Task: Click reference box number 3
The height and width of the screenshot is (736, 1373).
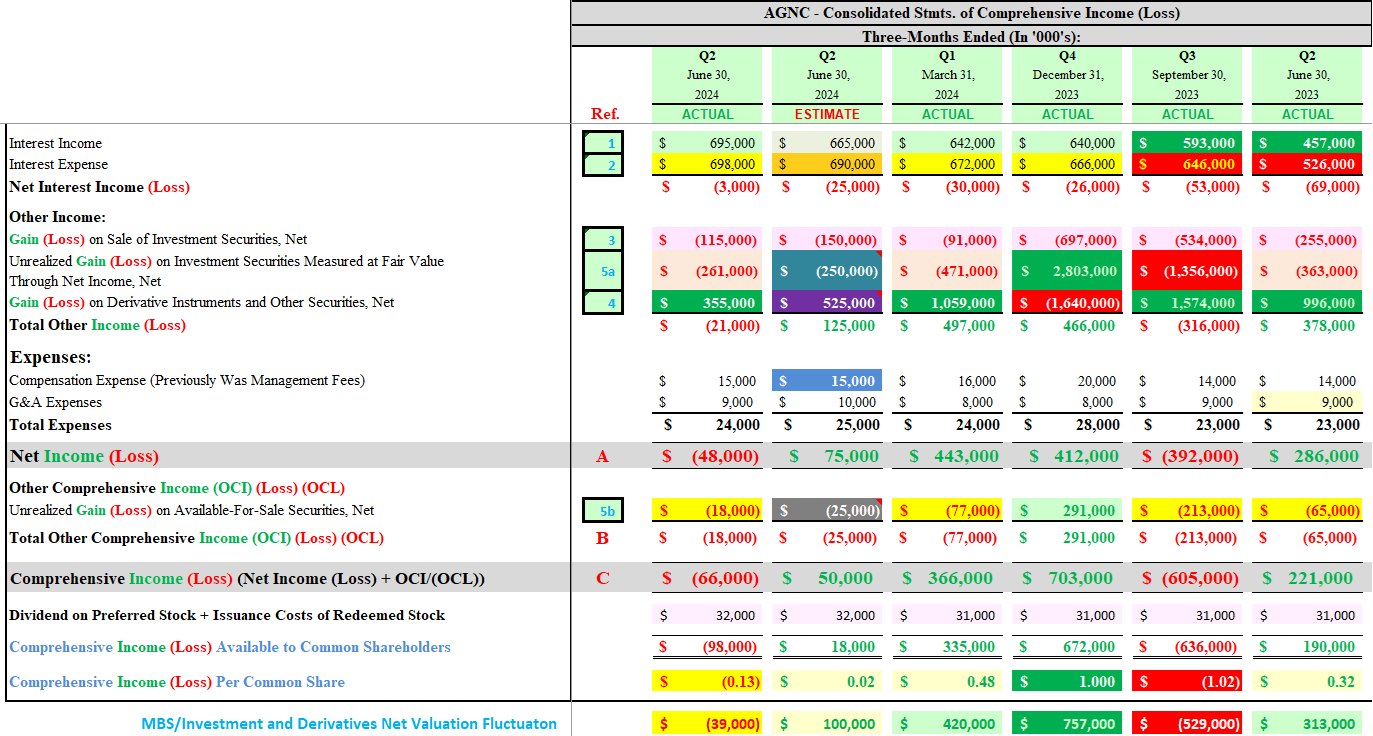Action: 603,240
